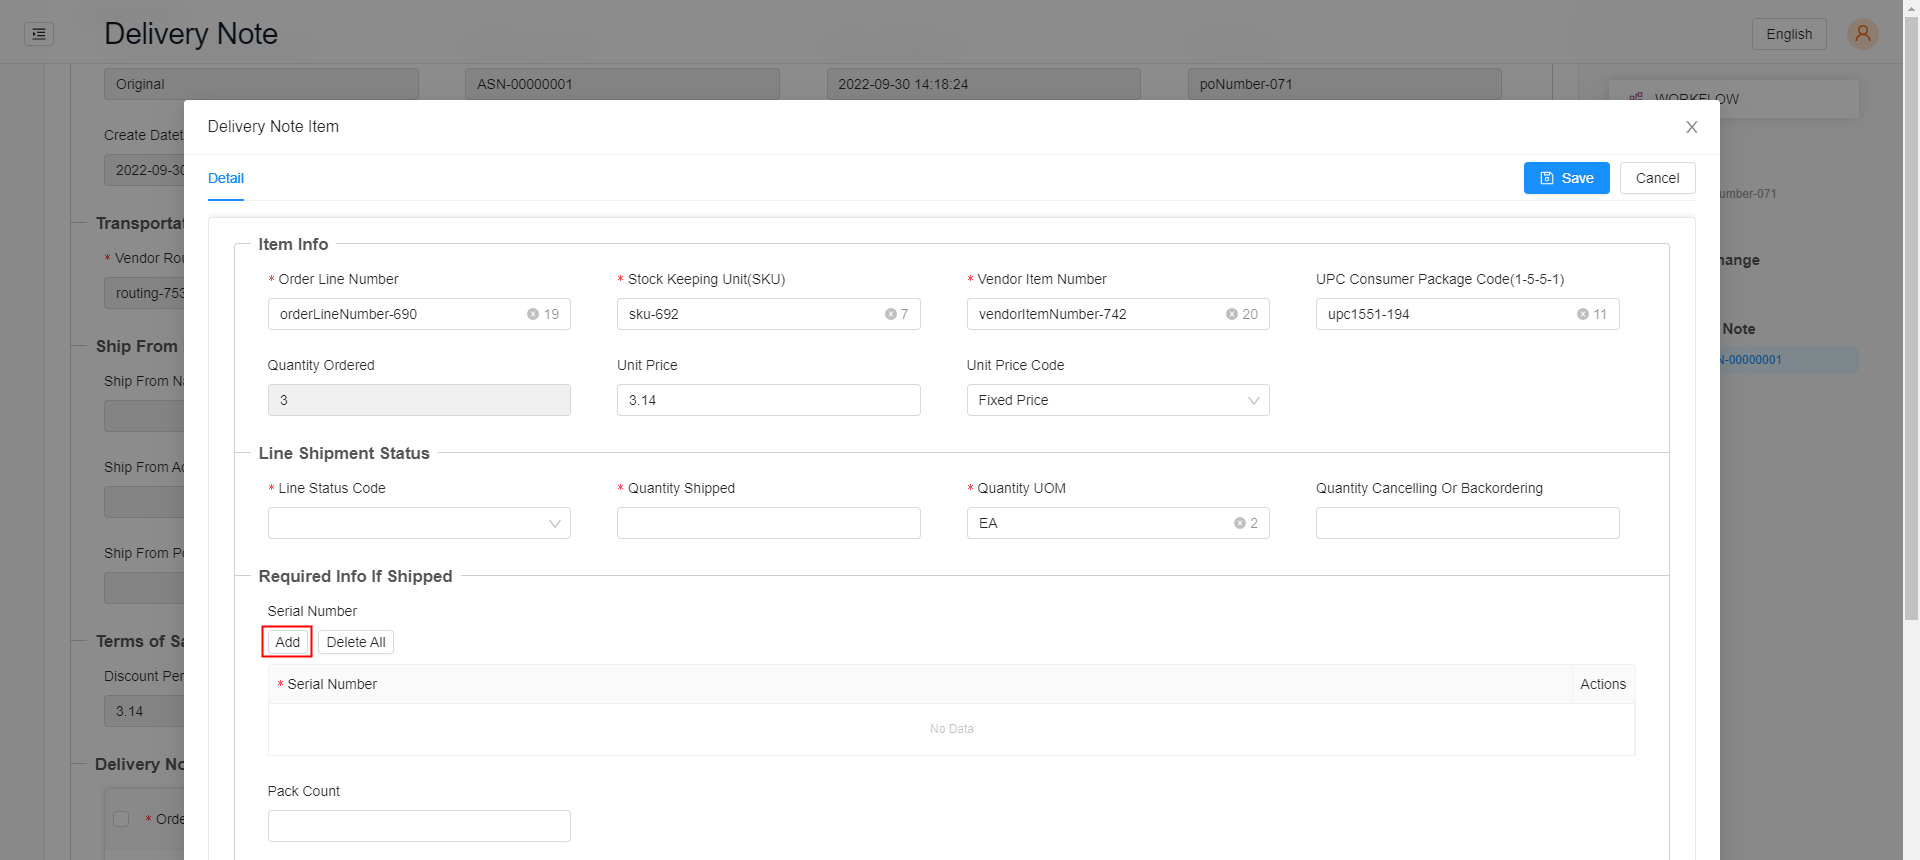Click the 2022-09-30 14:18:24 date field

point(984,84)
